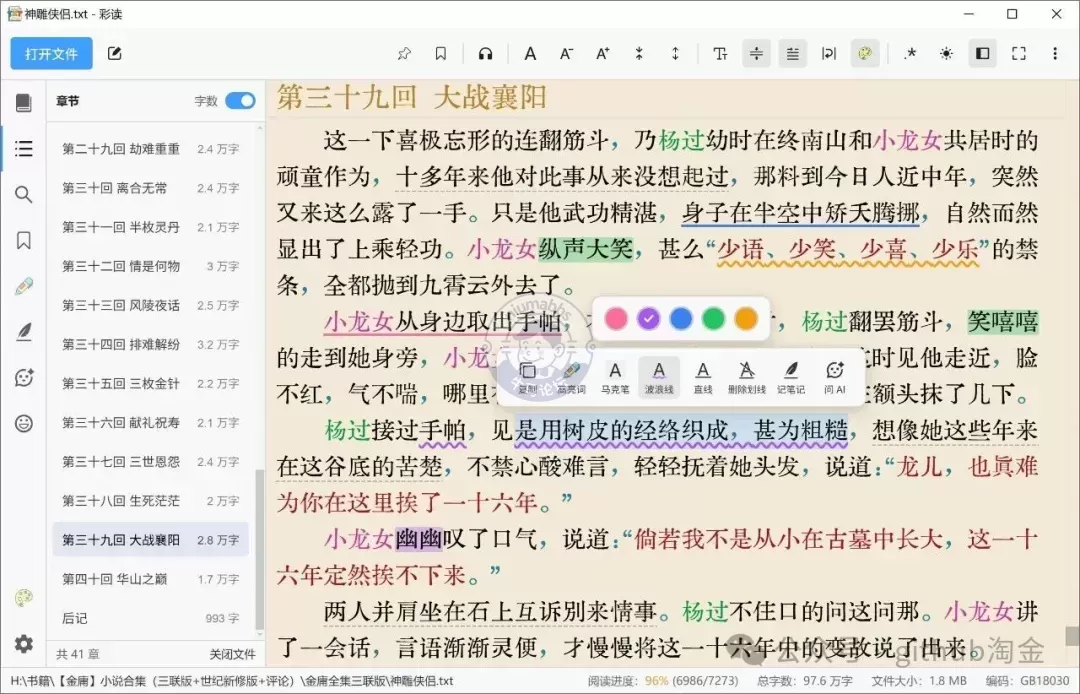Screen dimensions: 1080x694
Task: Open the AI chat face icon in sidebar
Action: [23, 378]
